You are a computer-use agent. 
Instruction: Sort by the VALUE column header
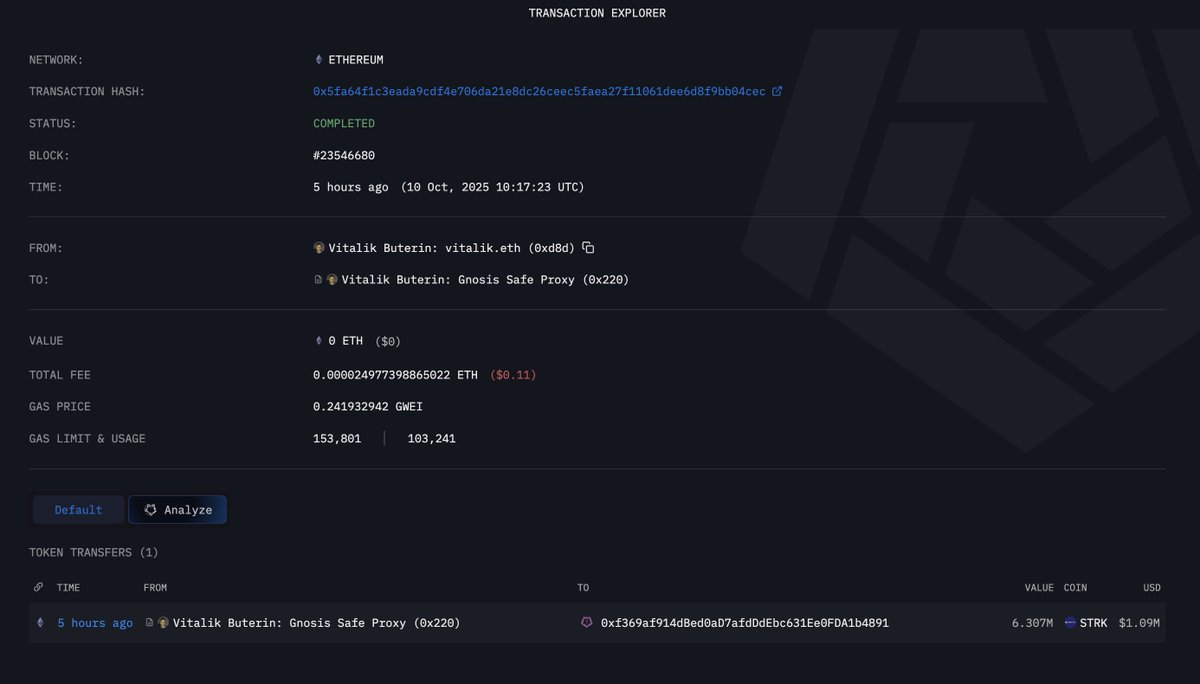1039,588
